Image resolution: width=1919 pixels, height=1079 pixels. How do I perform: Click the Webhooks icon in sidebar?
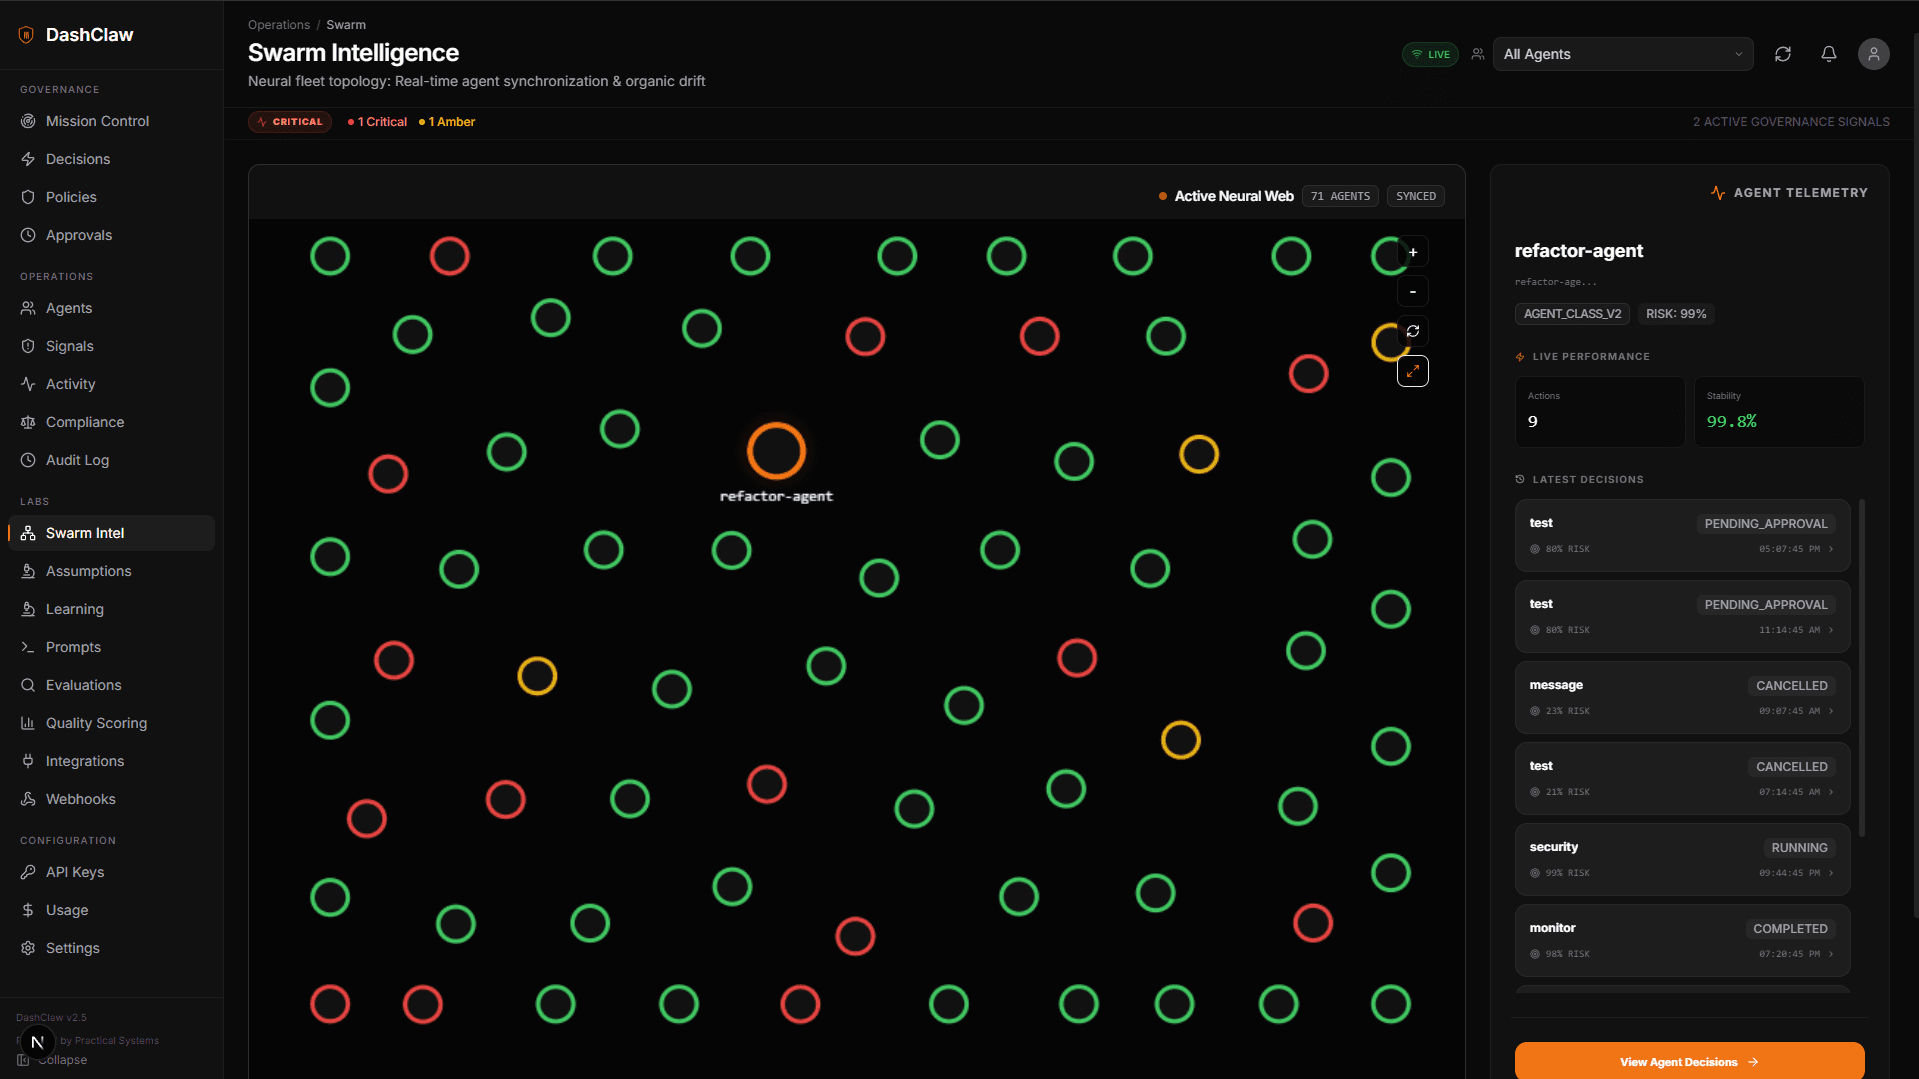[28, 799]
